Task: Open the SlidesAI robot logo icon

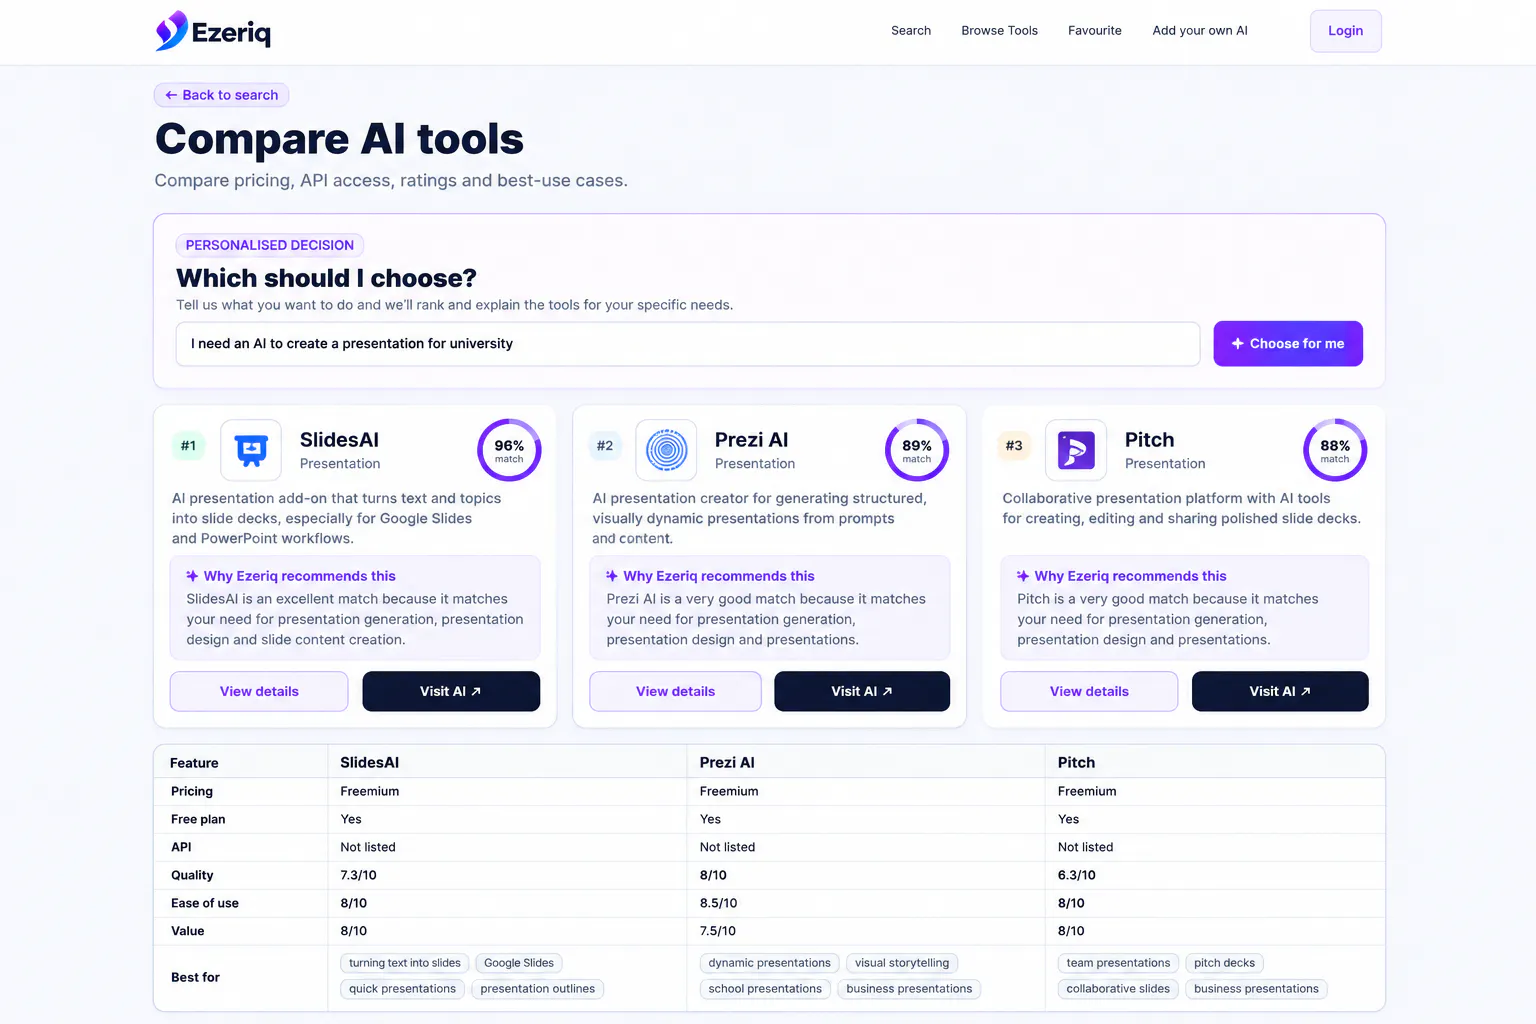Action: pyautogui.click(x=251, y=450)
